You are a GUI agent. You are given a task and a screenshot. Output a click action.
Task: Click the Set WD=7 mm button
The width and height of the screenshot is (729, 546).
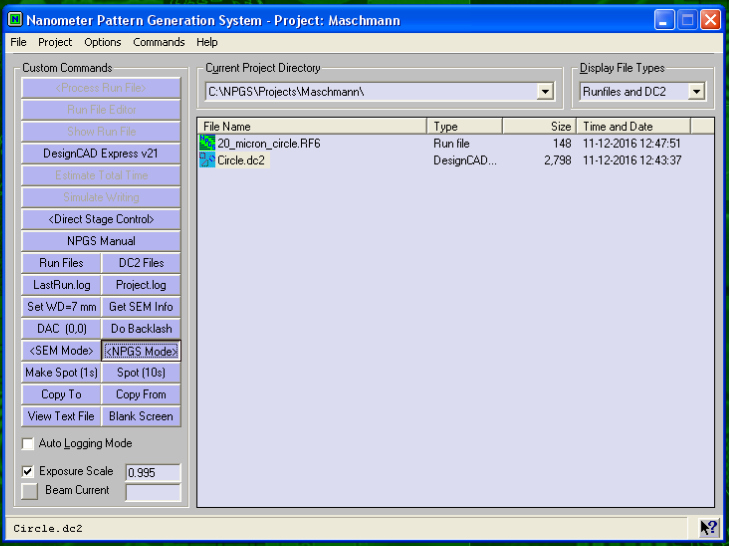[x=61, y=307]
